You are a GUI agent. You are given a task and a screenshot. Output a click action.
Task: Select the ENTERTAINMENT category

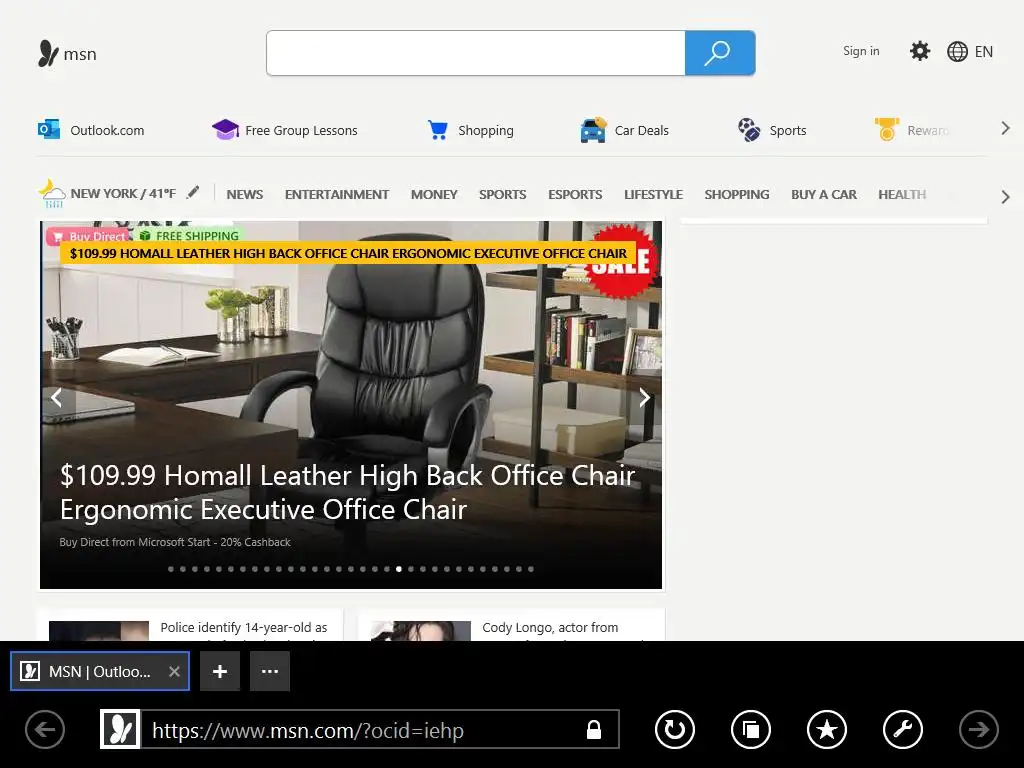(x=337, y=195)
